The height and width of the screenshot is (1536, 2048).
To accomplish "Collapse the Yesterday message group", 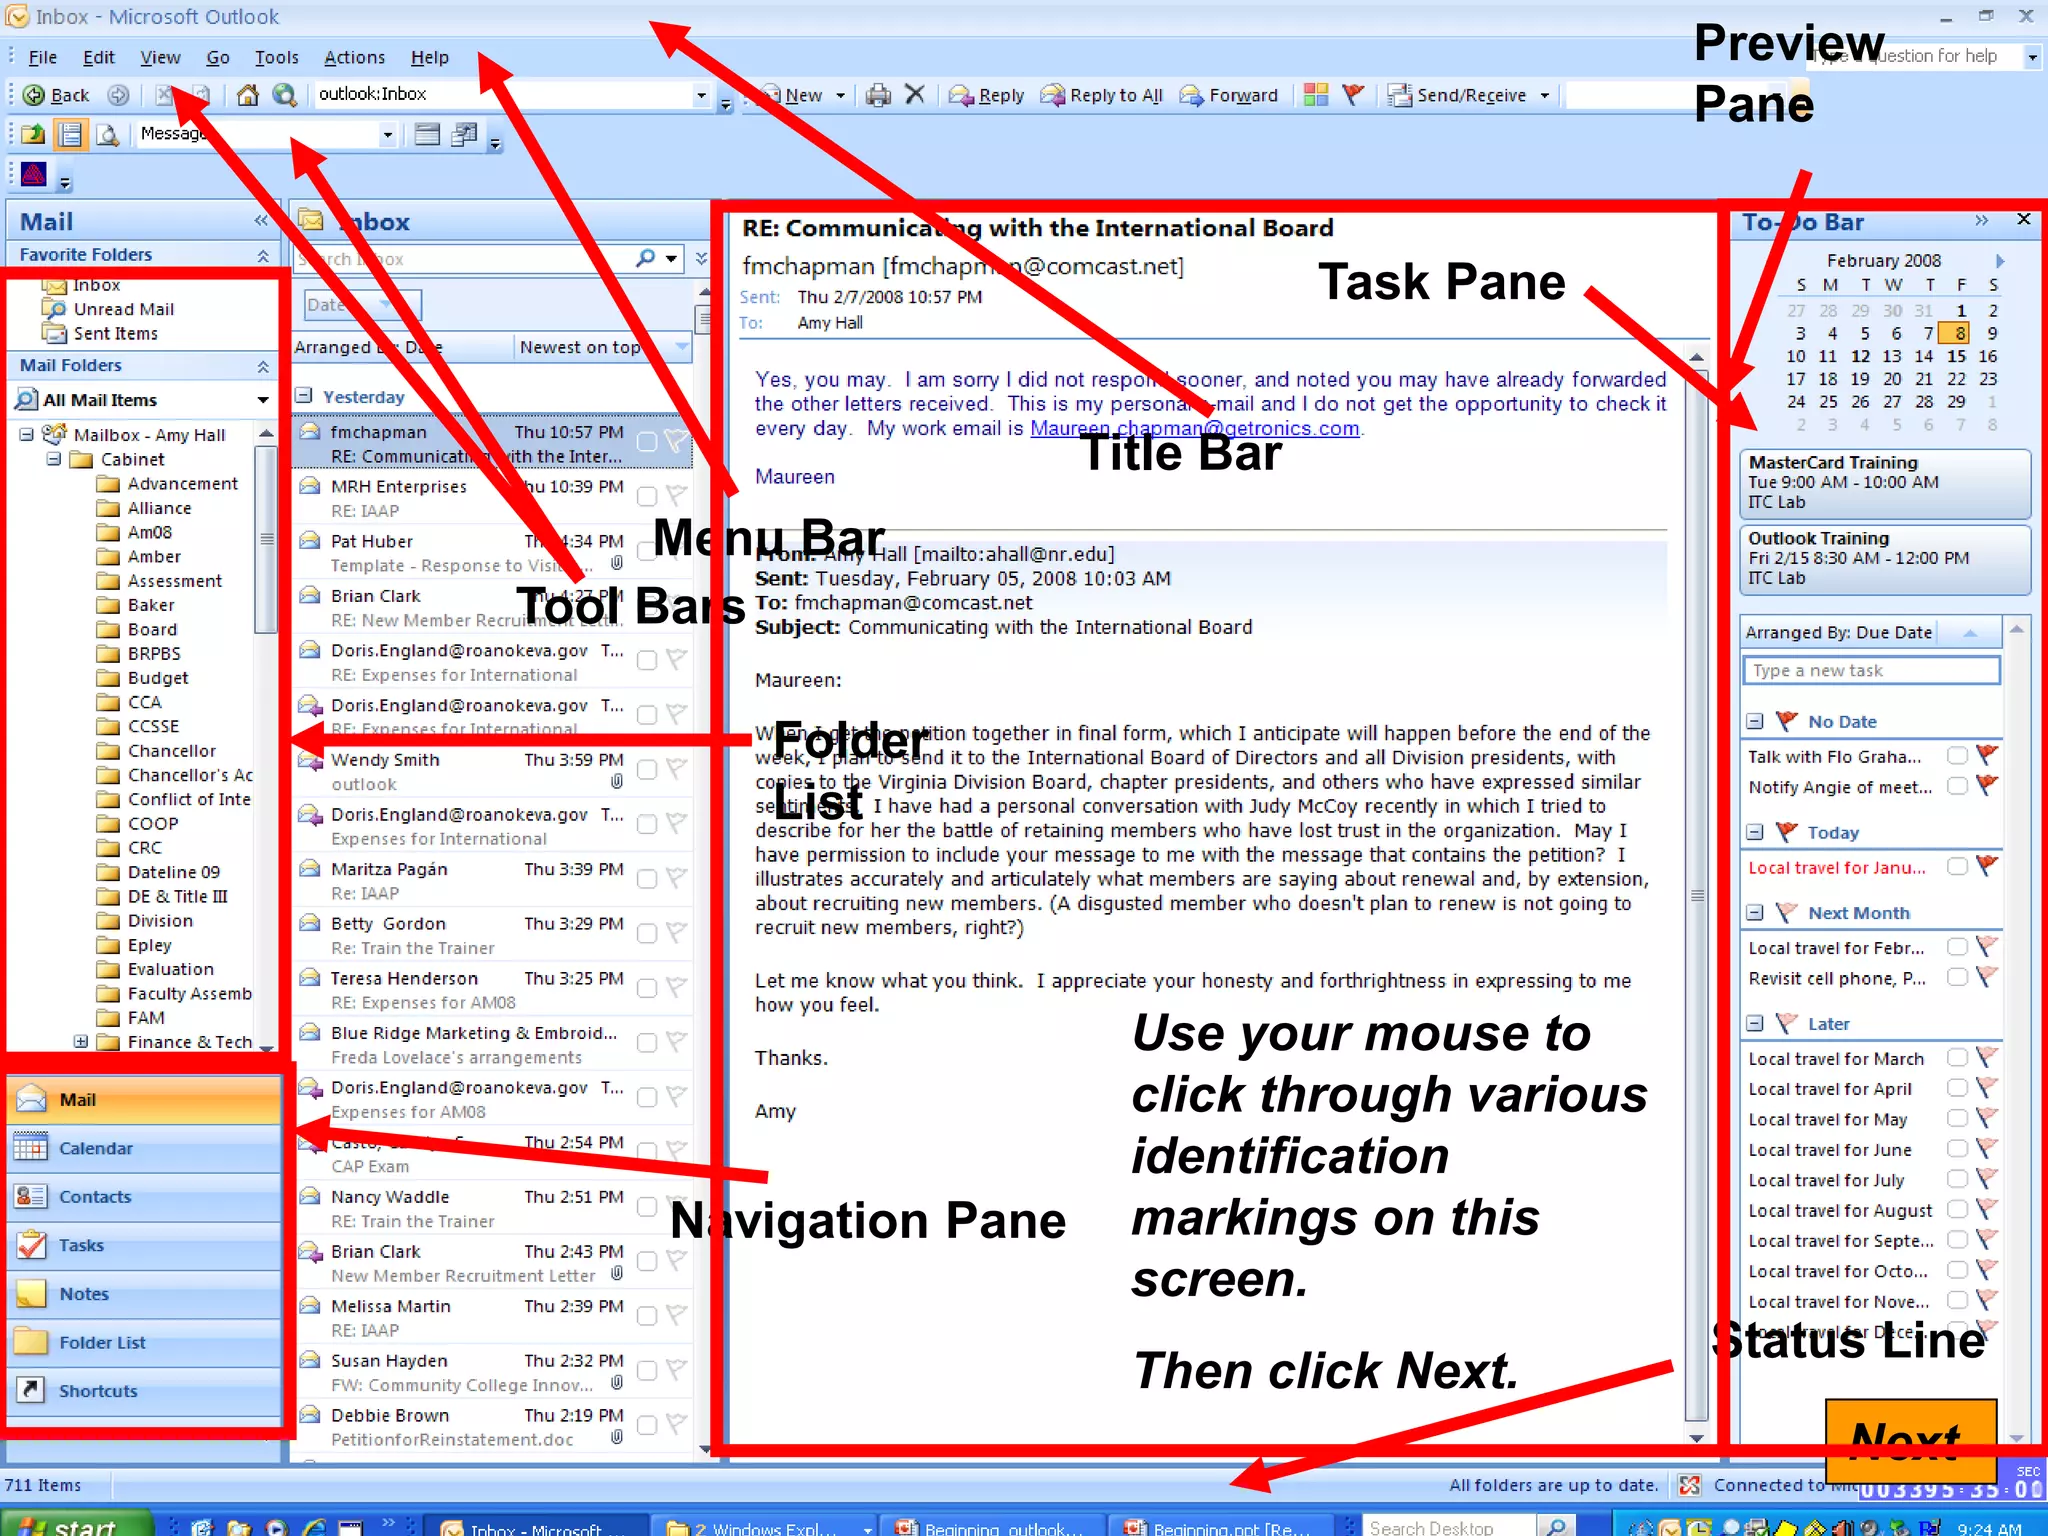I will (305, 396).
